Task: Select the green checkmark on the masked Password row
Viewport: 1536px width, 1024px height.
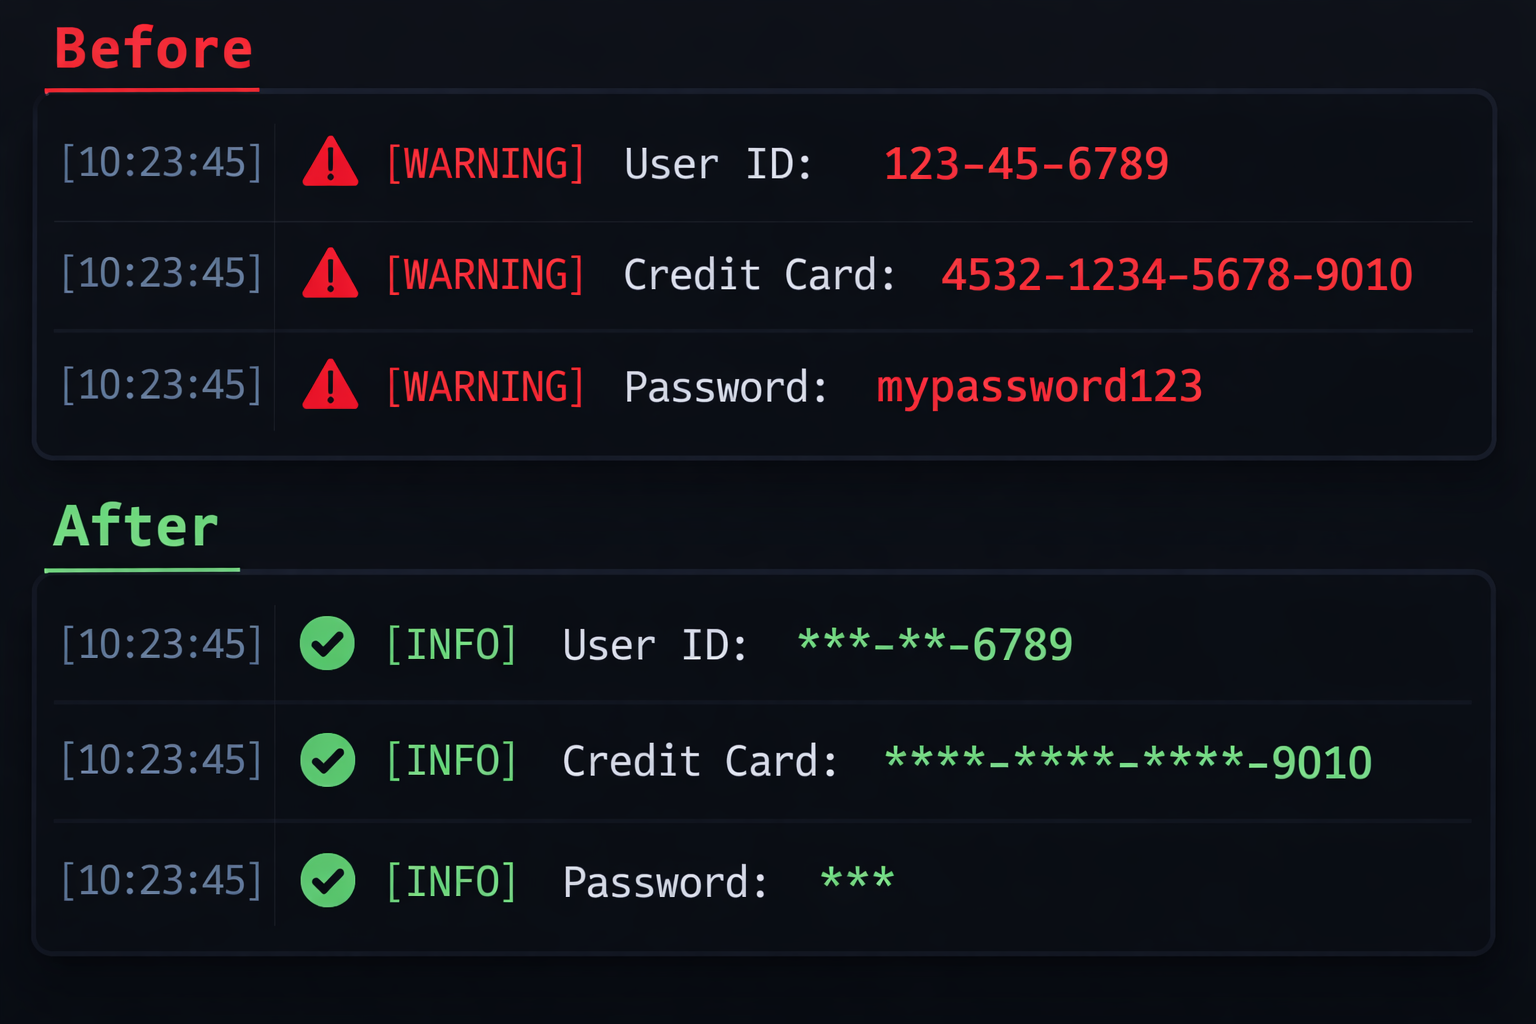Action: pos(327,880)
